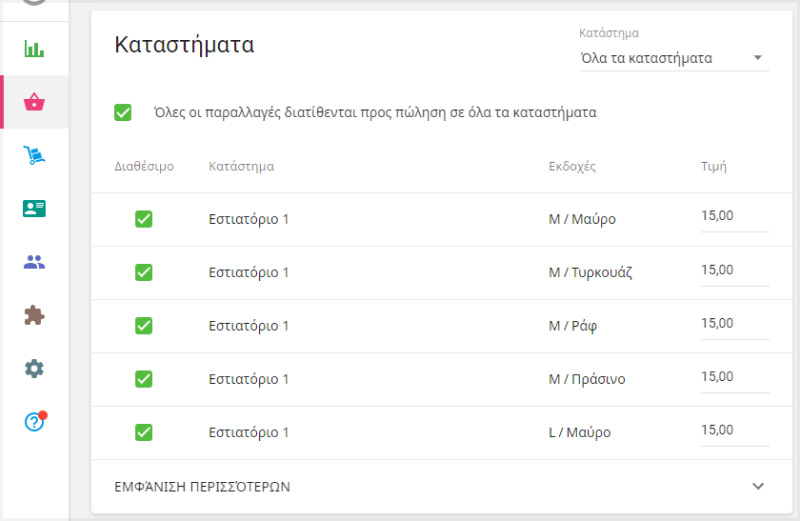Open the employees ID card icon
The width and height of the screenshot is (800, 521).
pyautogui.click(x=34, y=208)
